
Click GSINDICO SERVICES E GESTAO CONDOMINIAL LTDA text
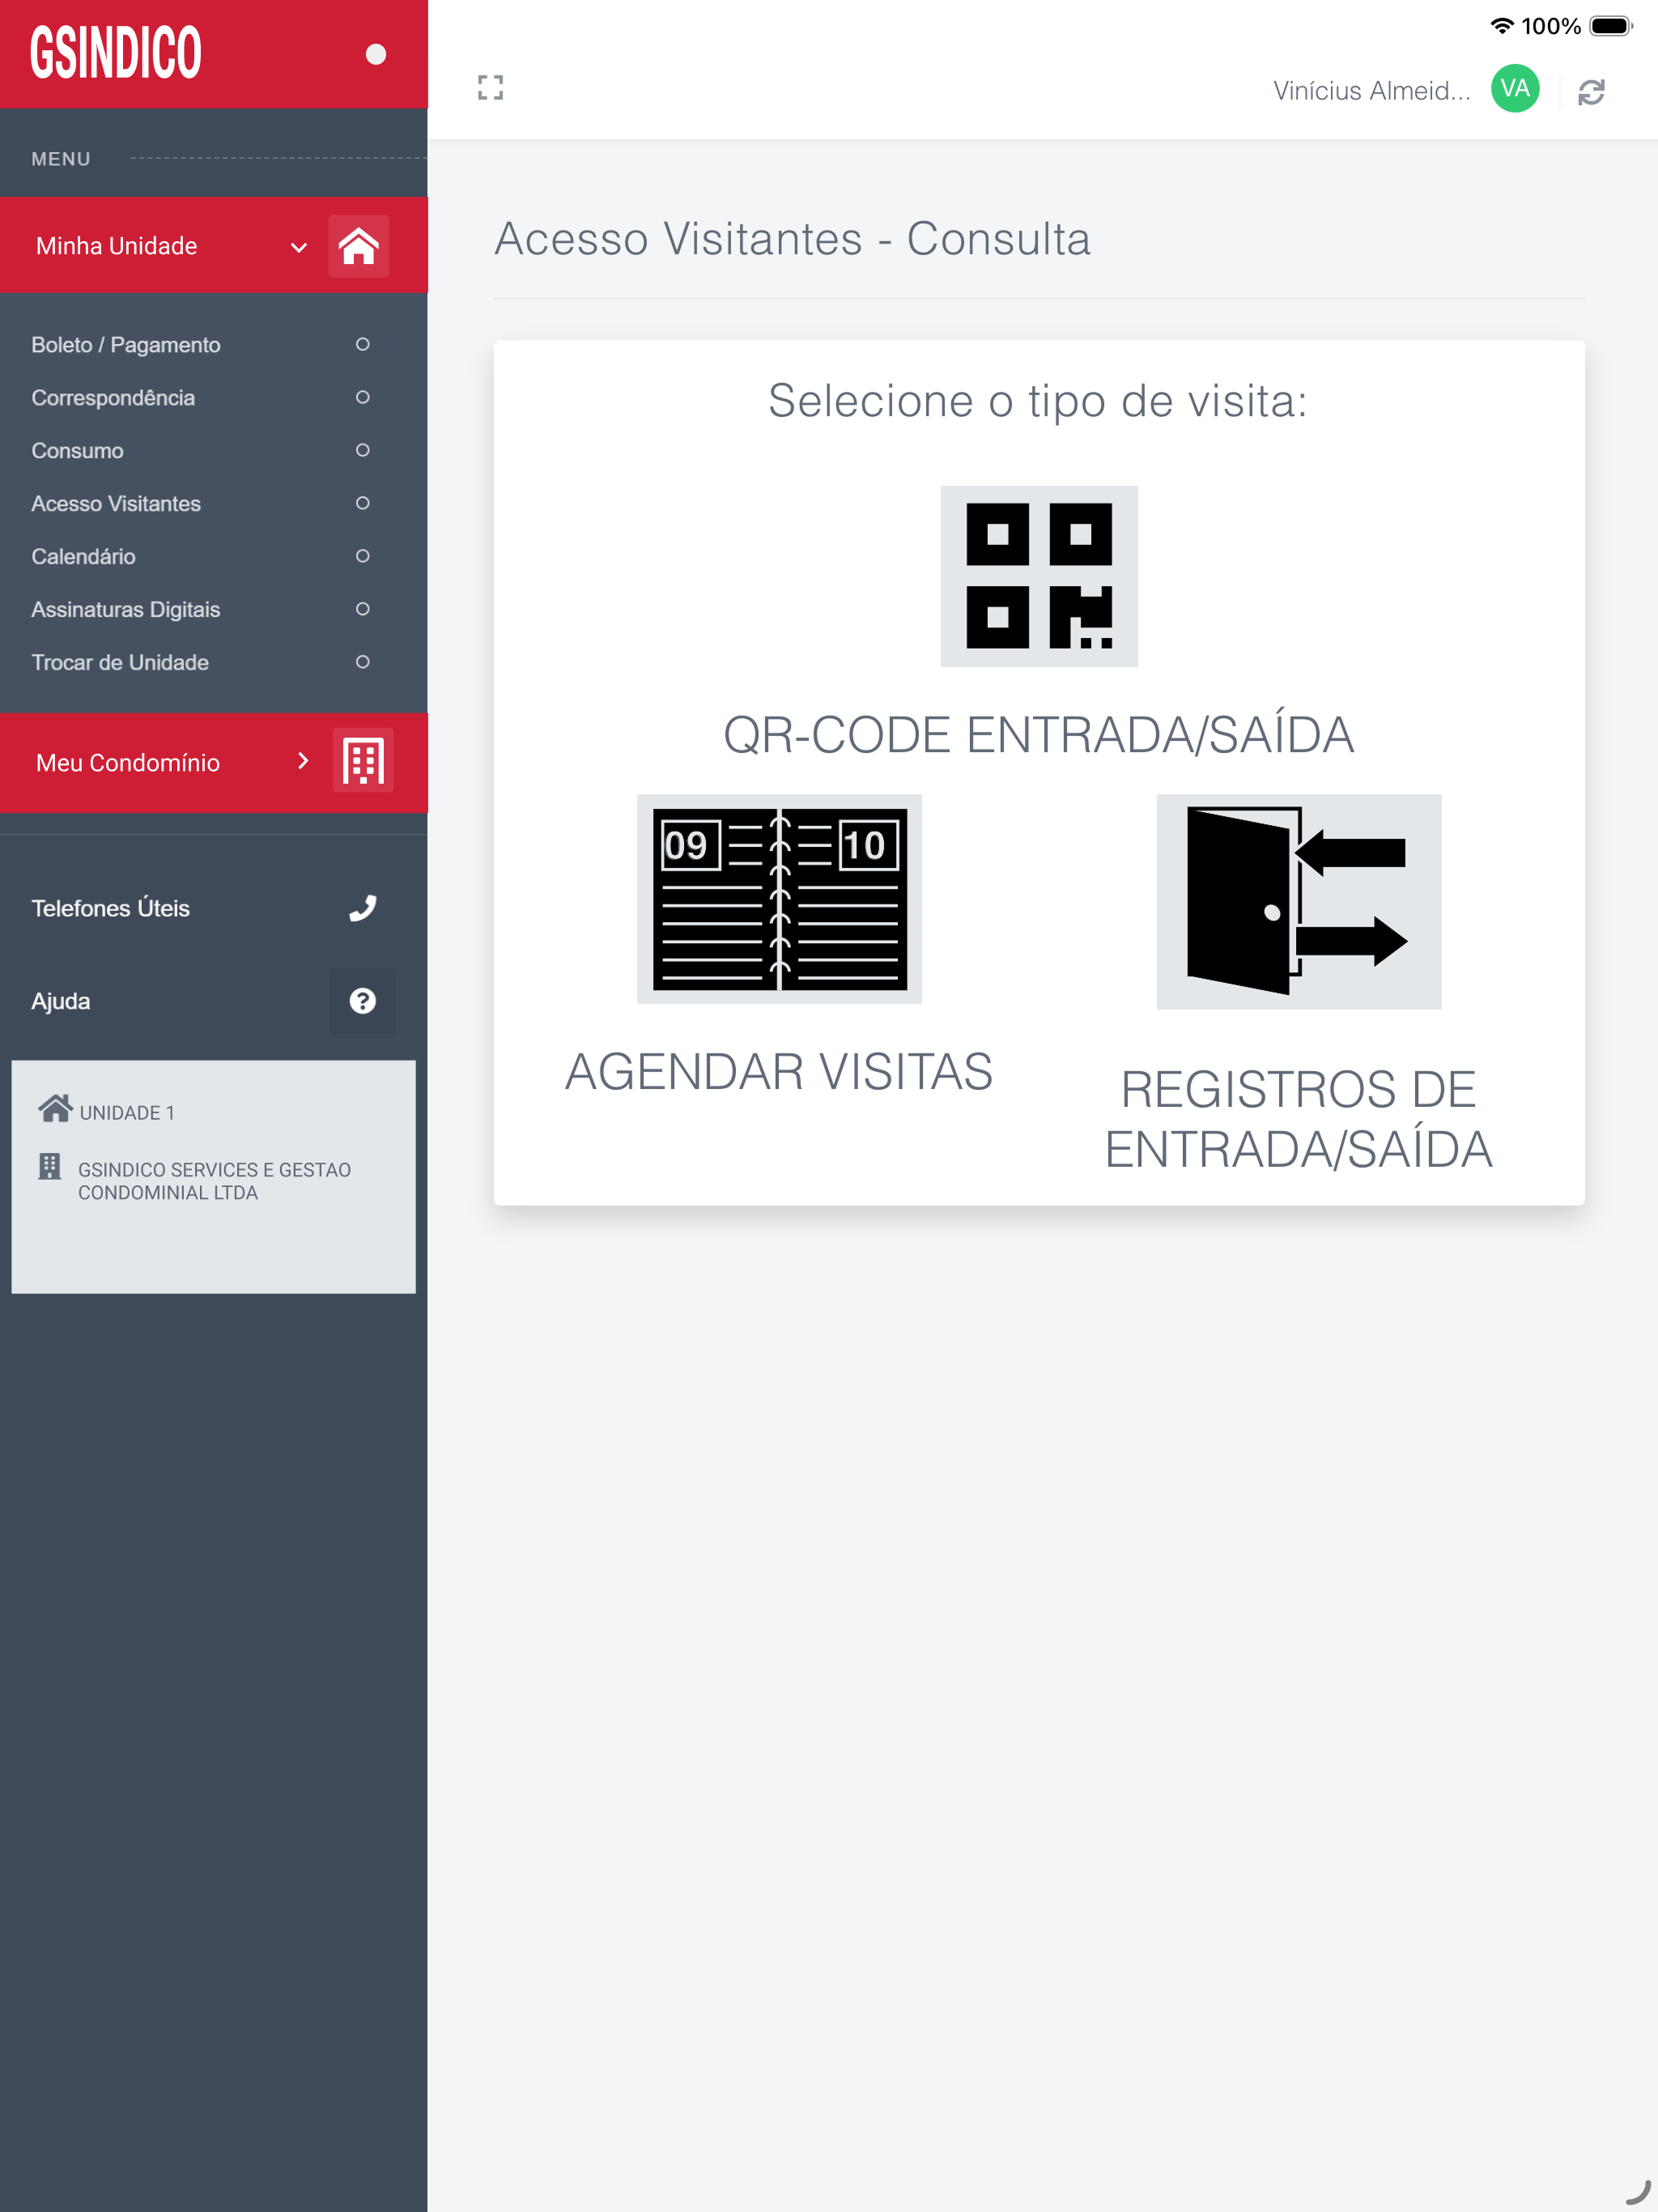(x=214, y=1181)
